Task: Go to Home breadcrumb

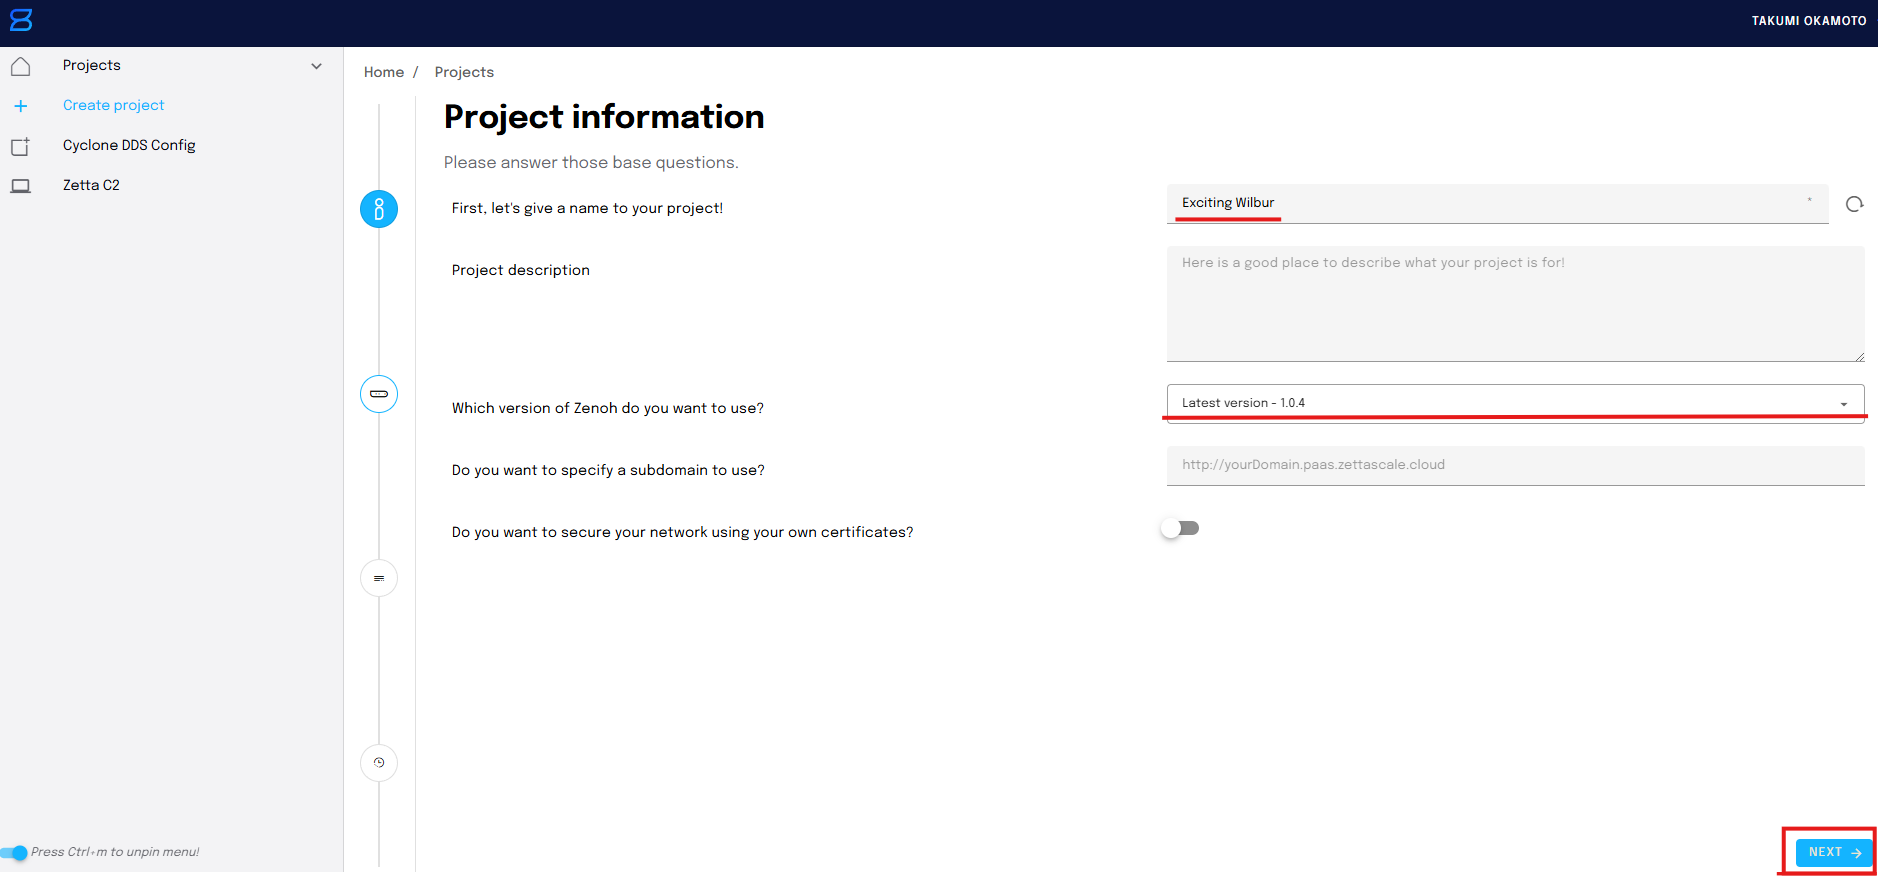Action: pos(384,72)
